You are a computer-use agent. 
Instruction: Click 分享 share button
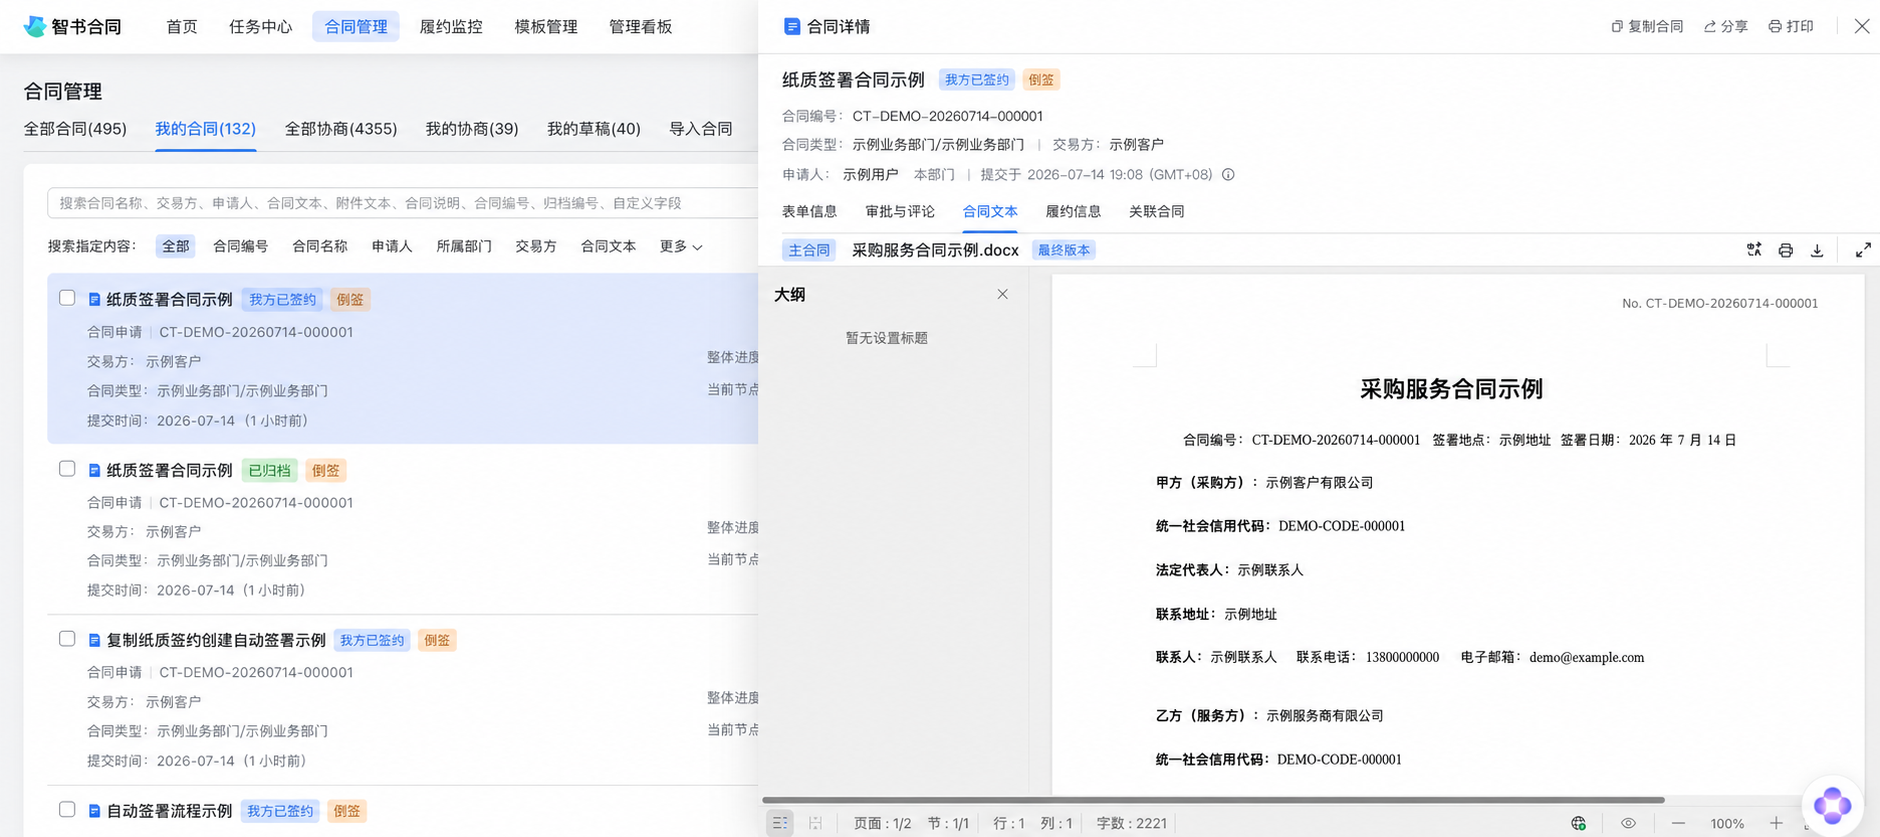click(x=1726, y=27)
